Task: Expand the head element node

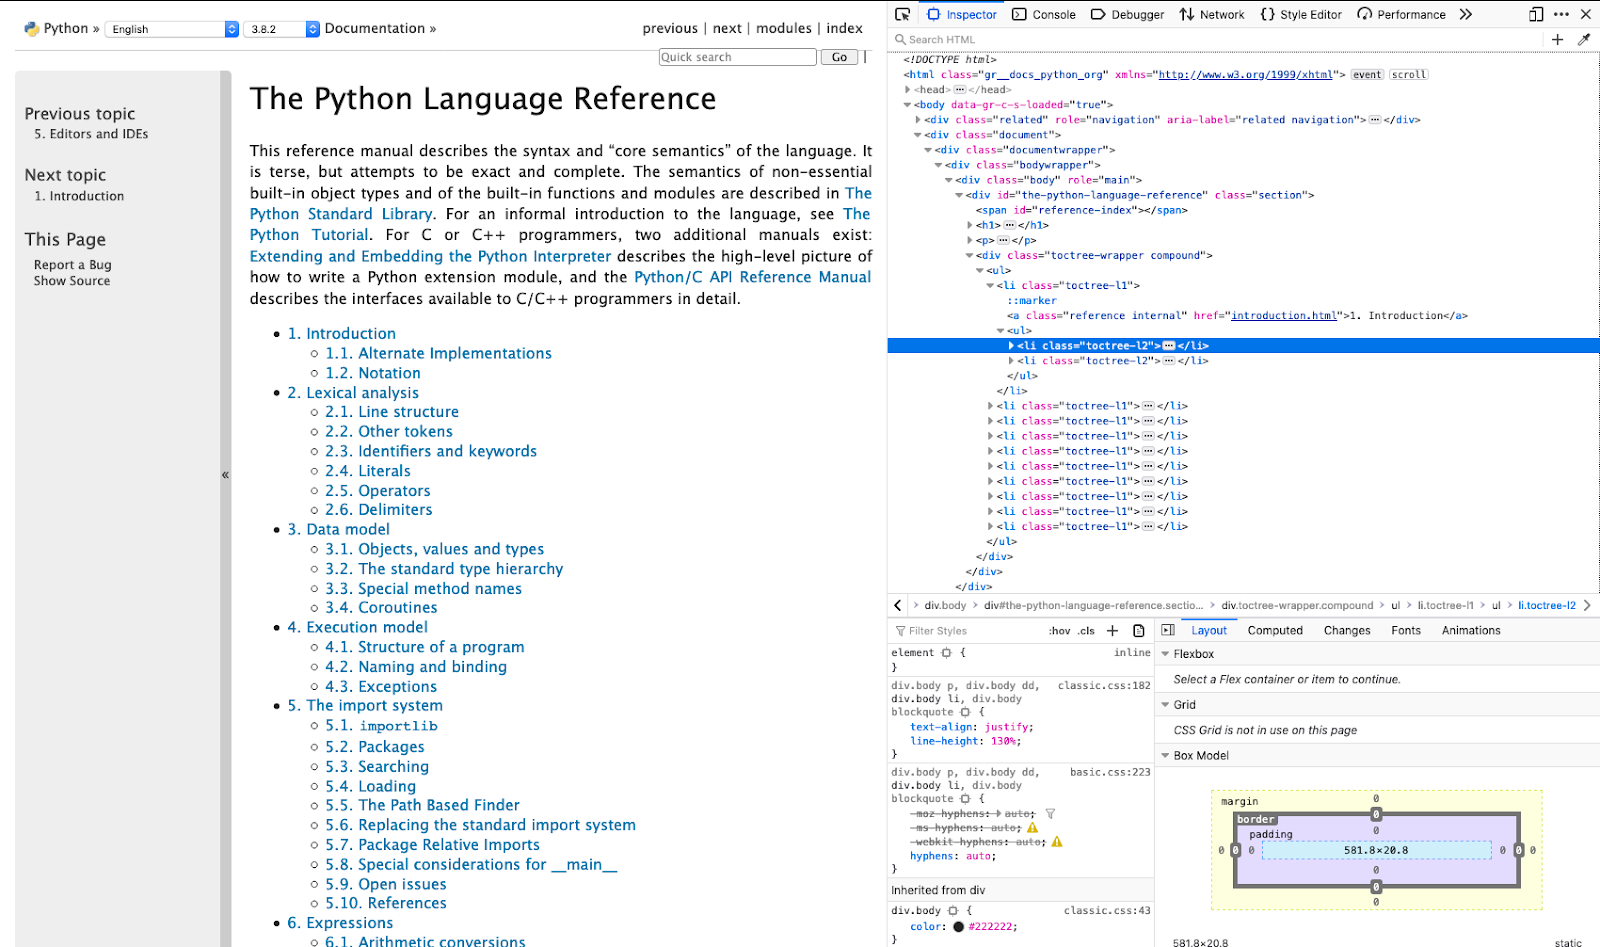Action: (908, 90)
